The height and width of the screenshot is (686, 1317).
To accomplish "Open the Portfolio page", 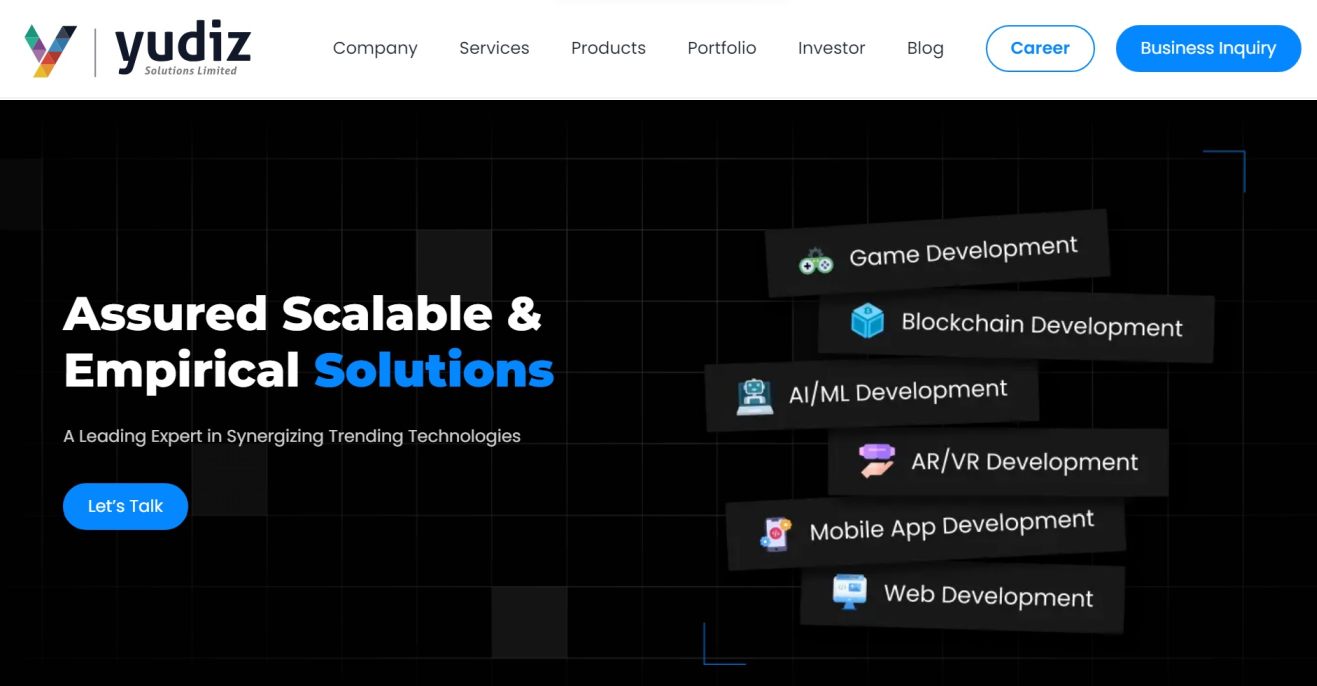I will [721, 48].
